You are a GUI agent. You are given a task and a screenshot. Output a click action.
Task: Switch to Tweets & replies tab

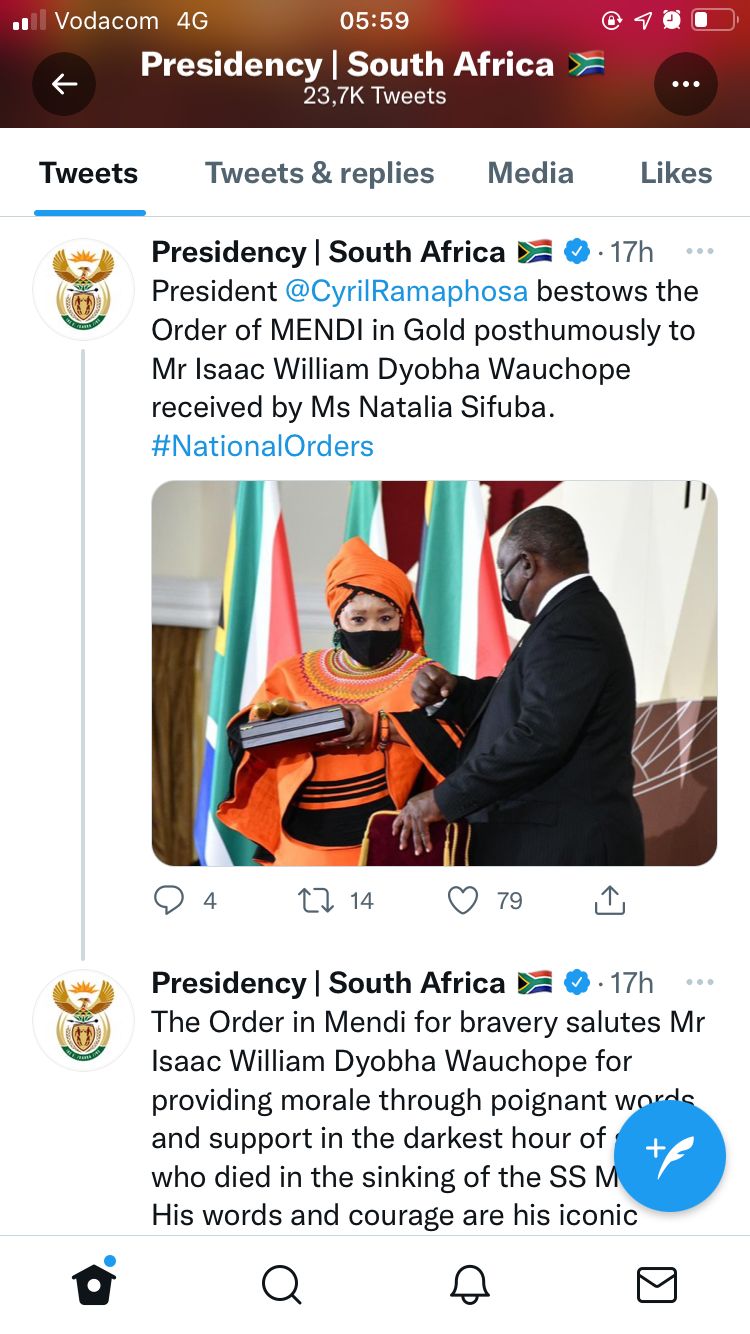tap(319, 173)
